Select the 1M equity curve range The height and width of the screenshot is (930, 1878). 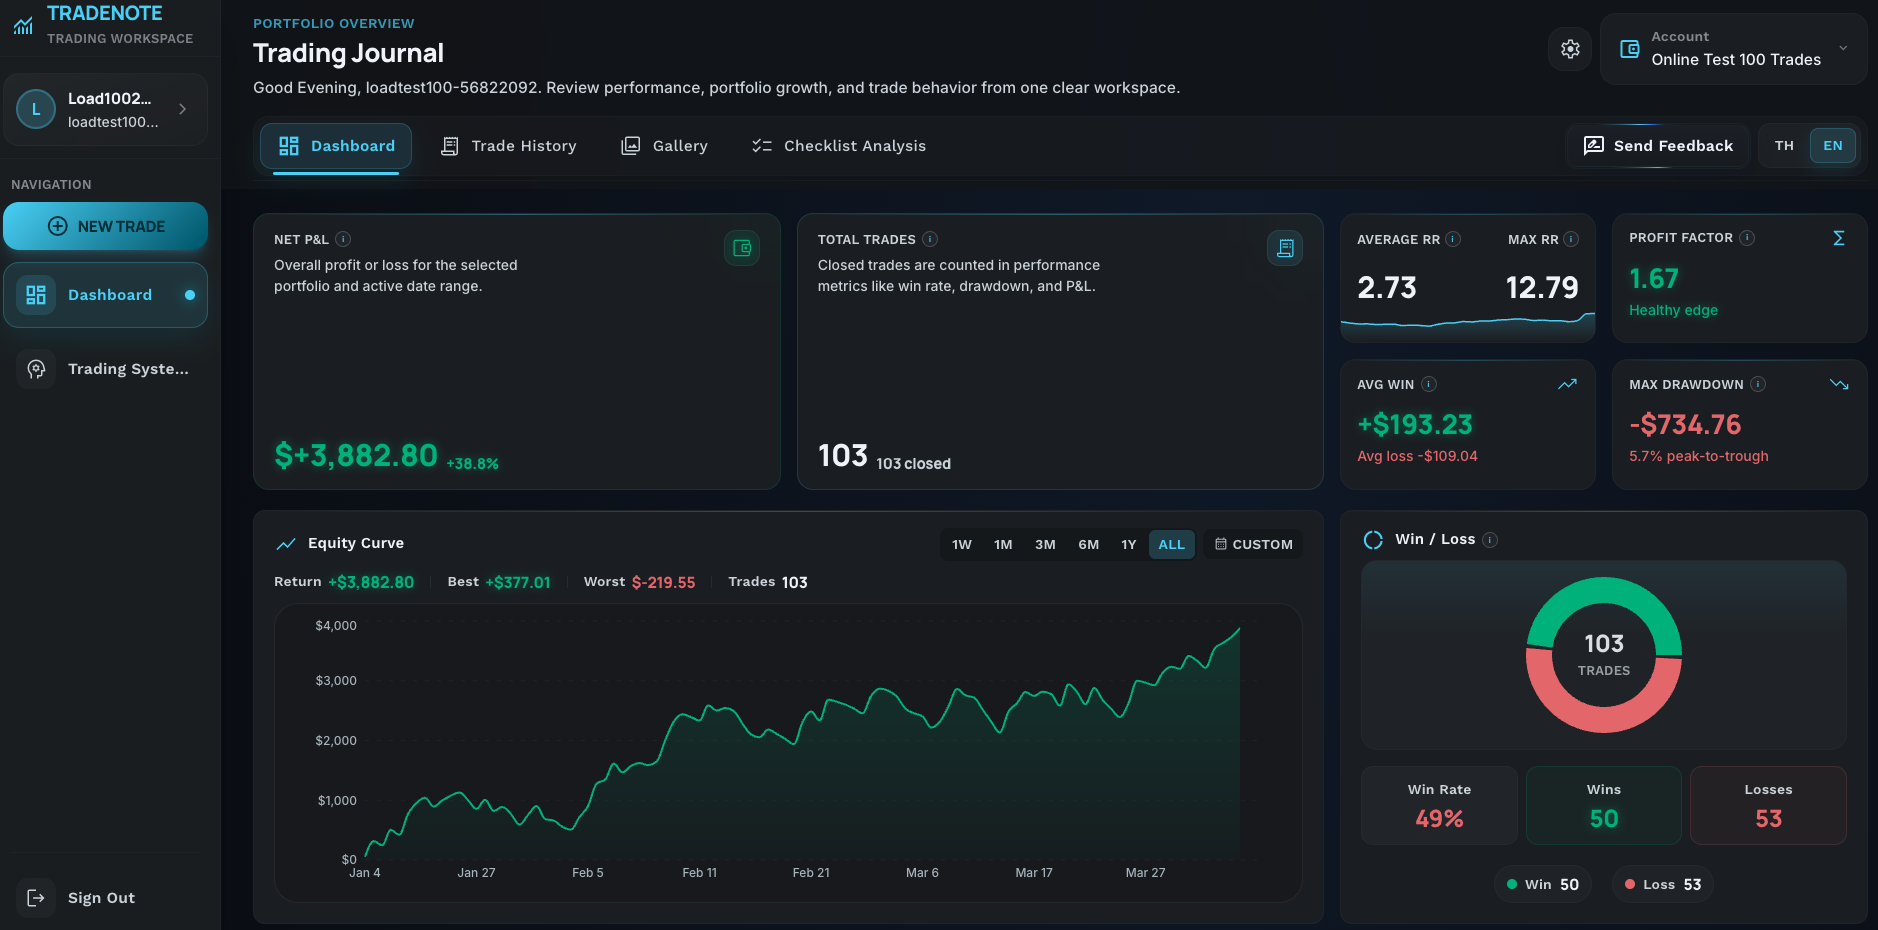click(1003, 544)
